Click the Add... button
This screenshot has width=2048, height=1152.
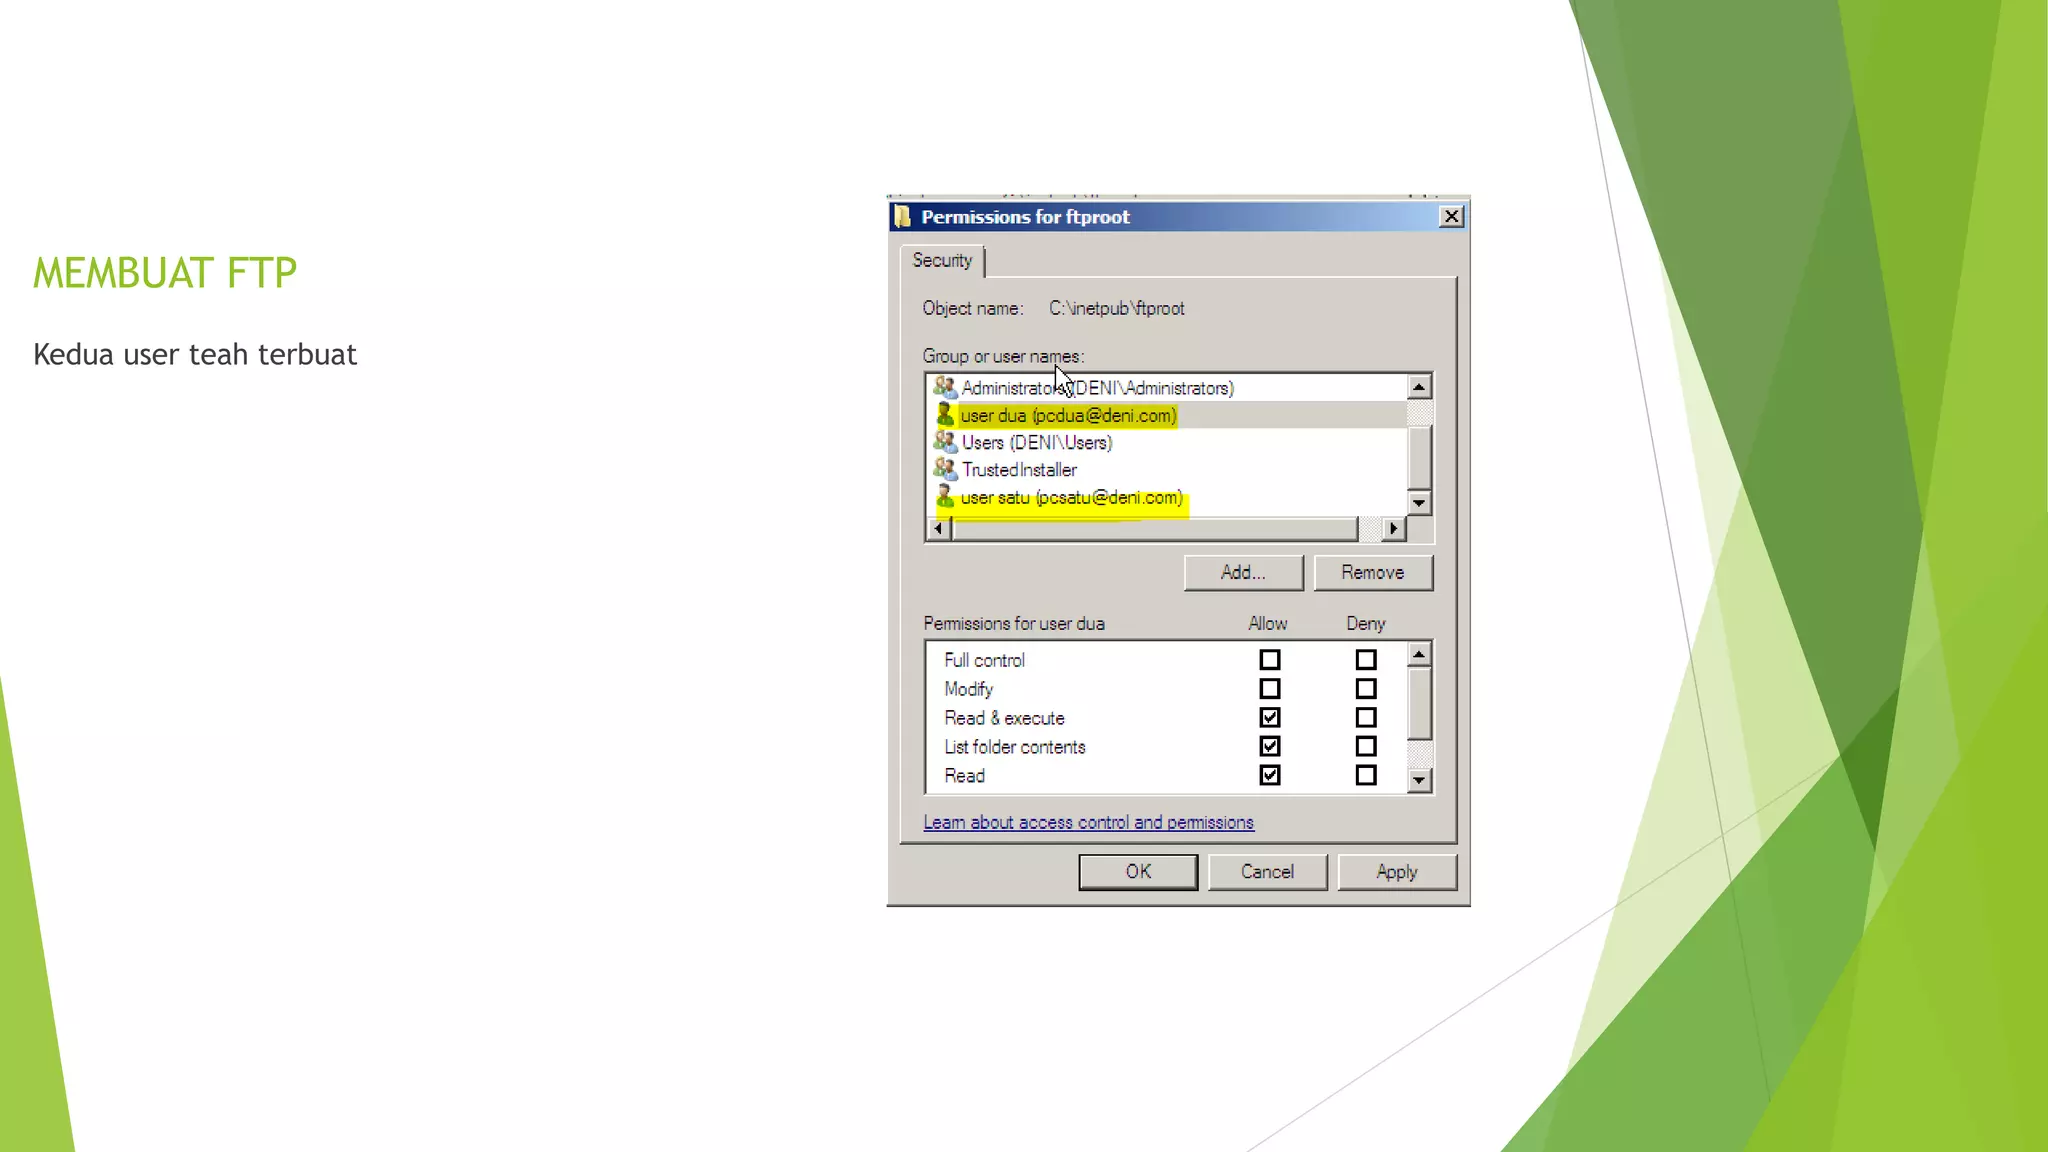point(1243,573)
